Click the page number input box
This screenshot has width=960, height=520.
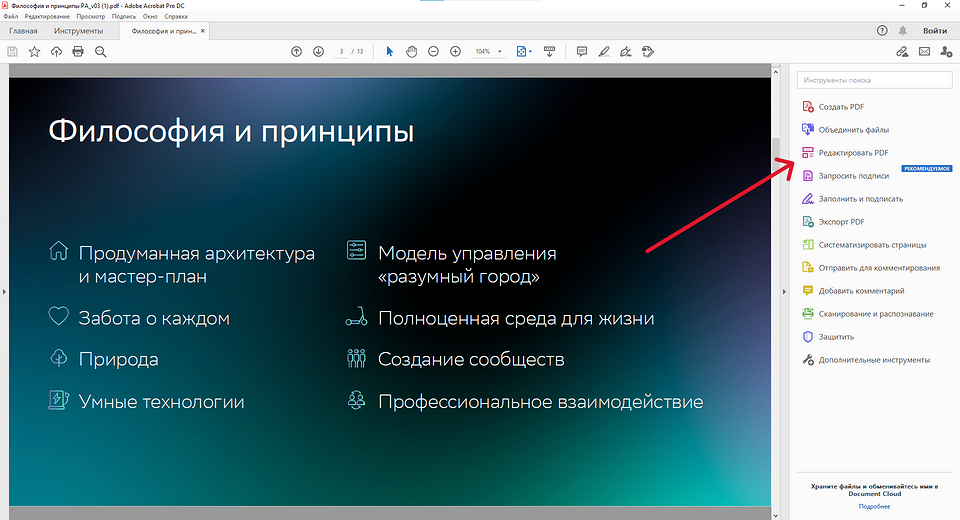click(x=343, y=51)
